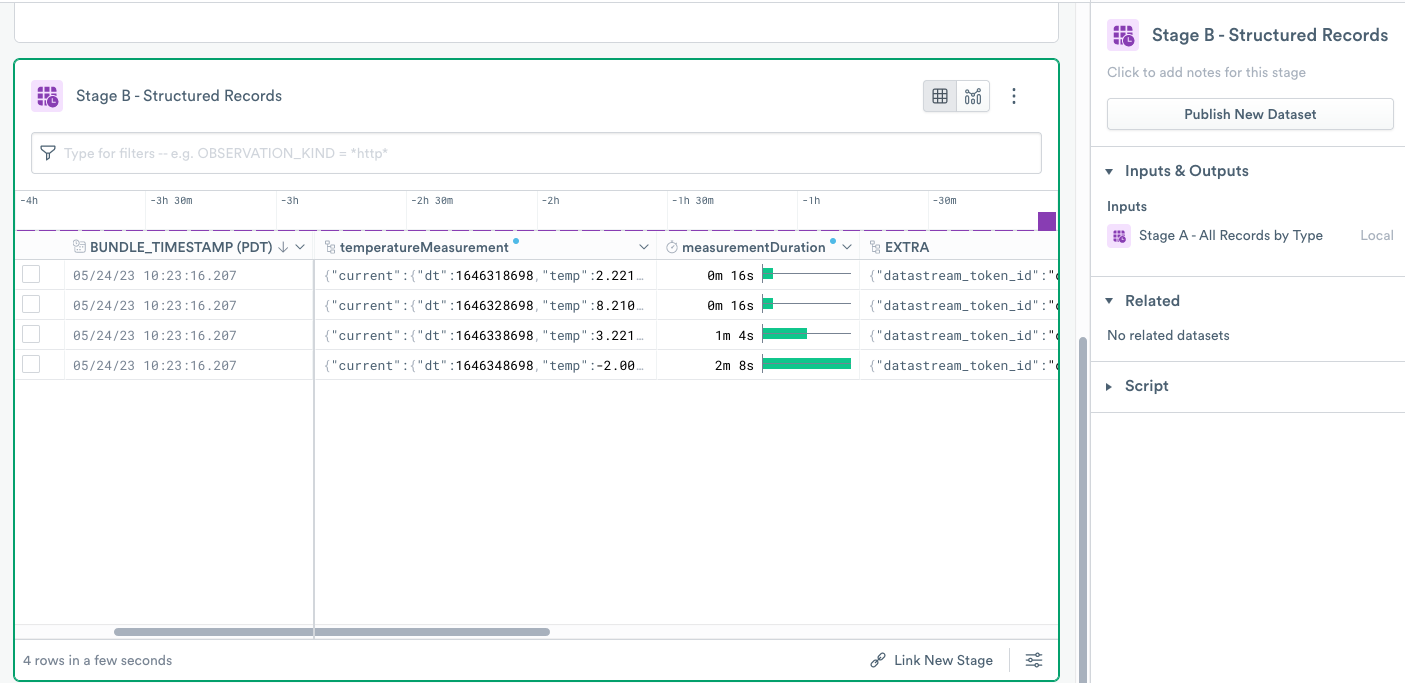This screenshot has height=683, width=1405.
Task: Click the Link New Stage chain icon
Action: pos(878,660)
